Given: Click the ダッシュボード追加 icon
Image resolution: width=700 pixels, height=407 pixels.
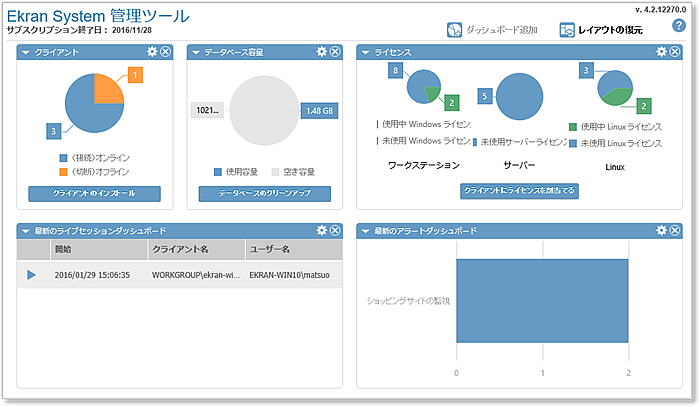Looking at the screenshot, I should tap(454, 30).
